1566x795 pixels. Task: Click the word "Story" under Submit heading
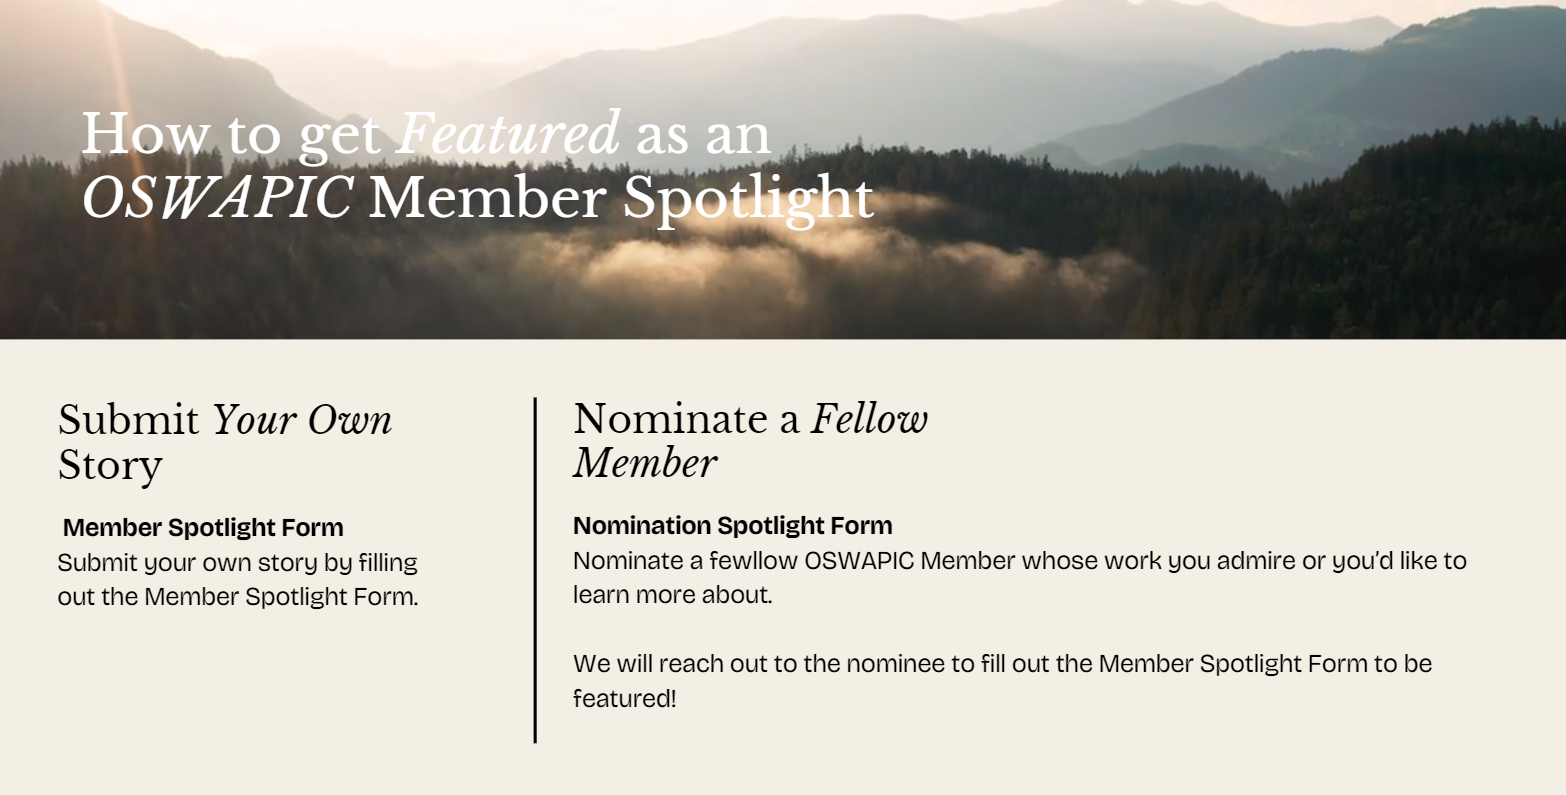click(x=110, y=466)
